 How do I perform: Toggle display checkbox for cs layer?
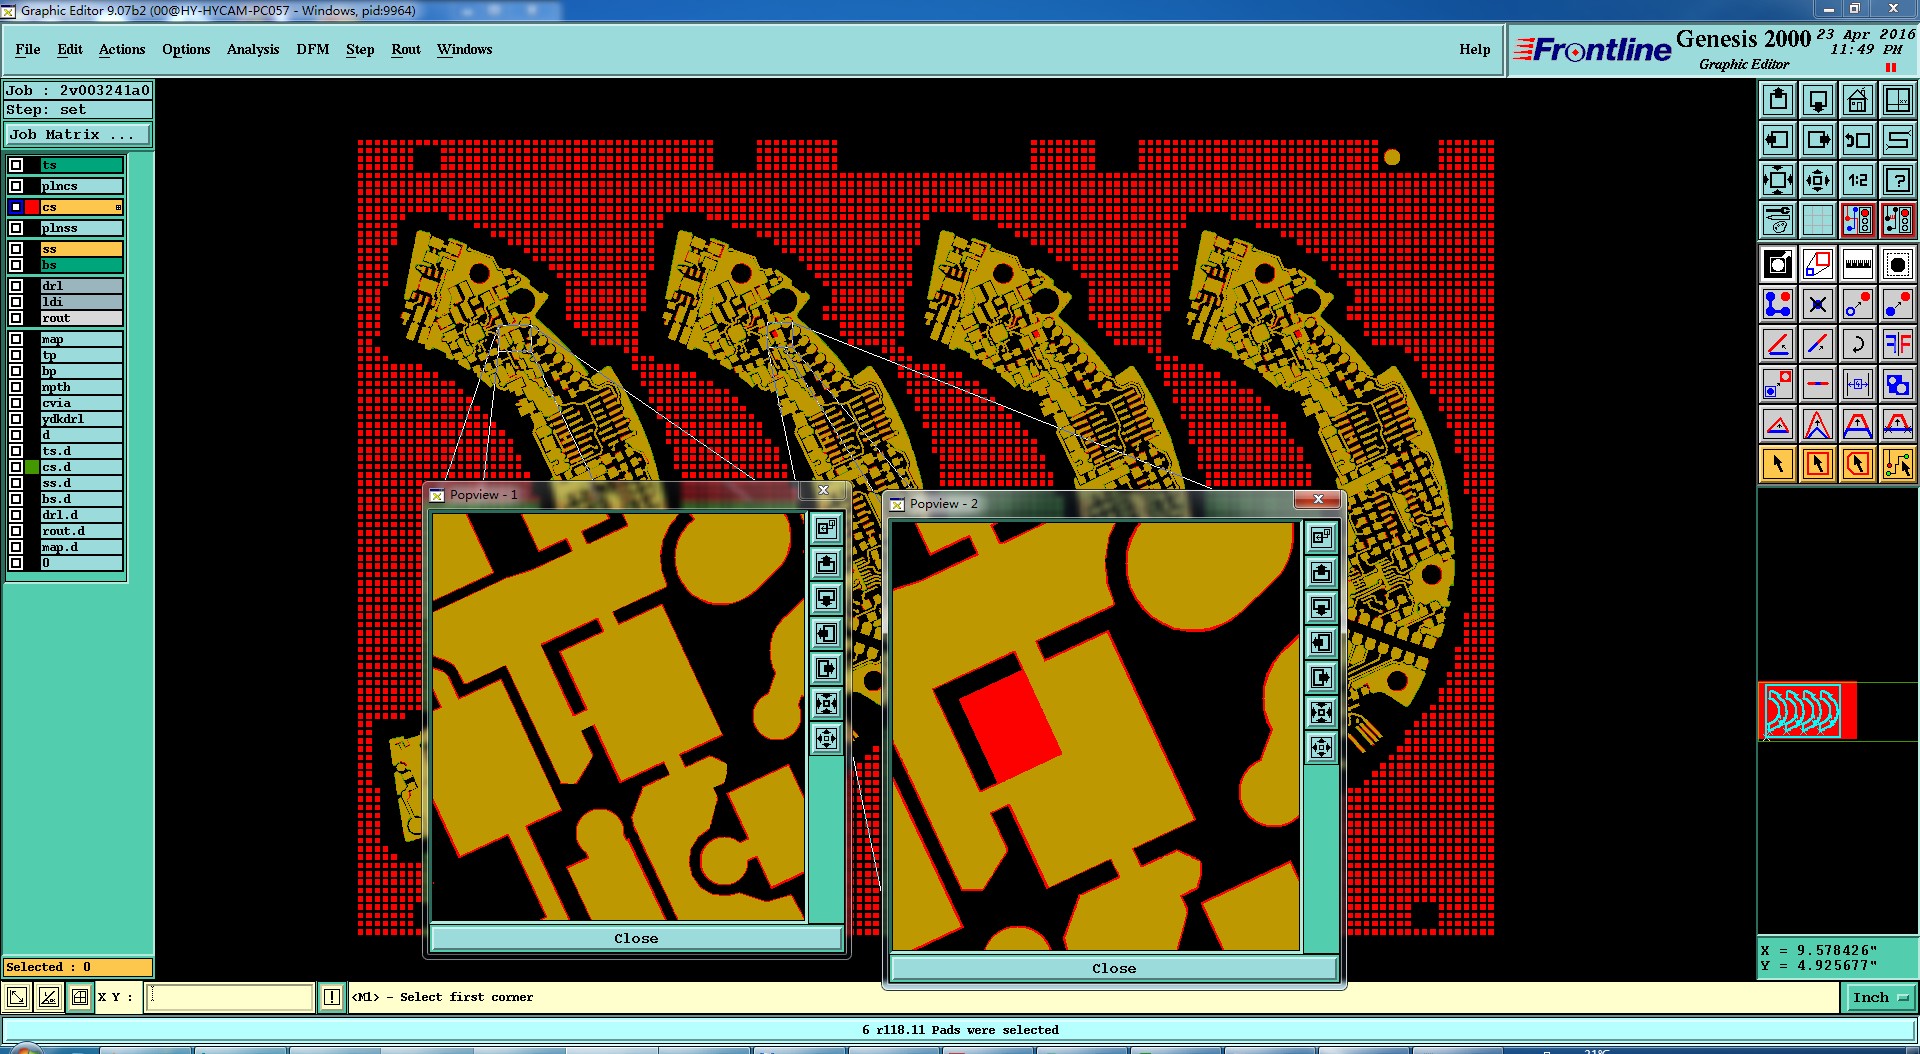click(x=16, y=207)
